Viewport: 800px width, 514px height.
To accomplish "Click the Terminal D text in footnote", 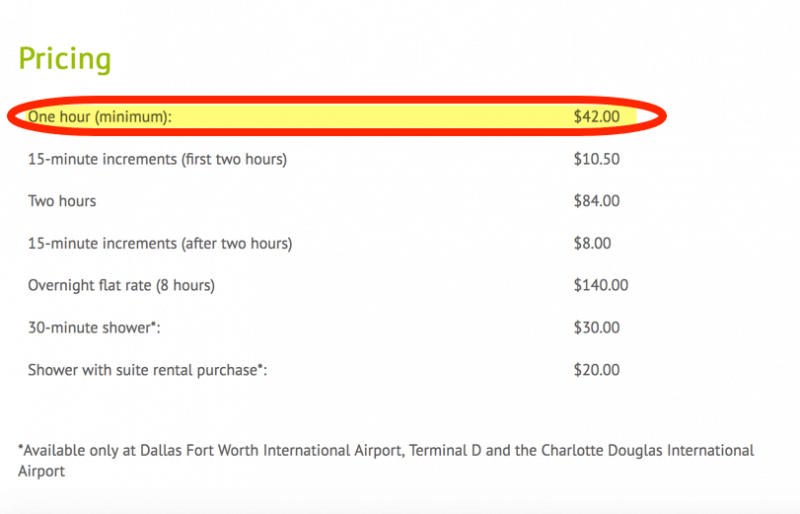I will [445, 451].
